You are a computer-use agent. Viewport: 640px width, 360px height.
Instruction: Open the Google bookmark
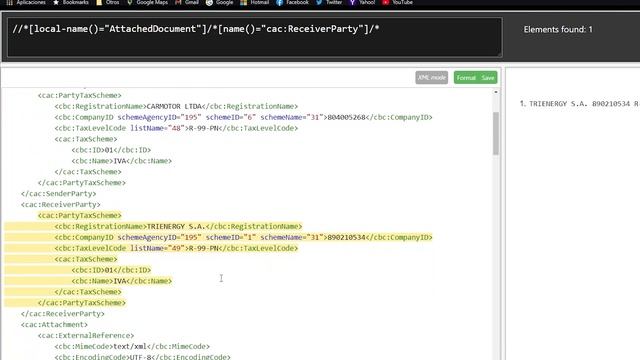[220, 2]
